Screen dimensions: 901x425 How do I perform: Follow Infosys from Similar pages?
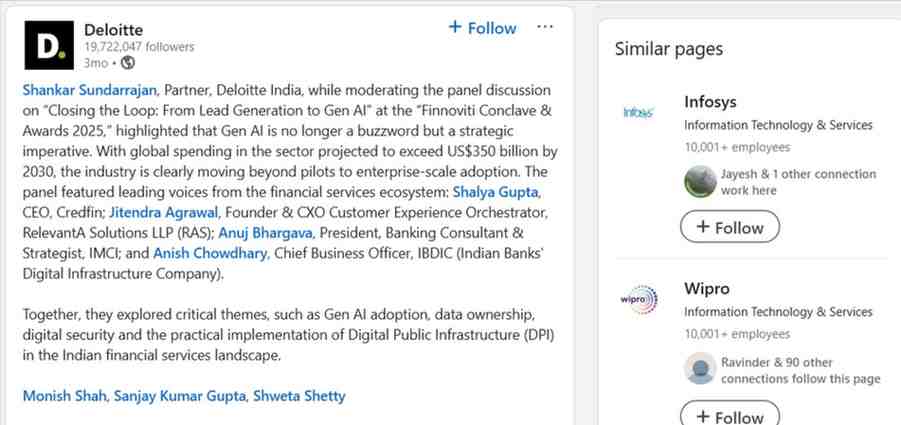click(729, 227)
